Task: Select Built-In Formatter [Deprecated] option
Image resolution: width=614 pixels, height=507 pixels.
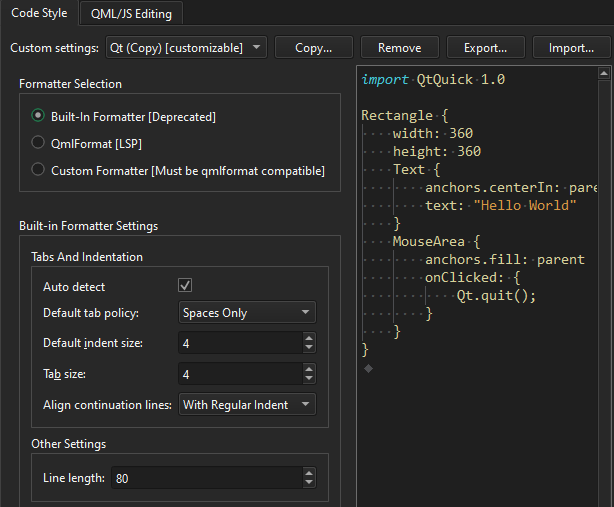Action: 38,116
